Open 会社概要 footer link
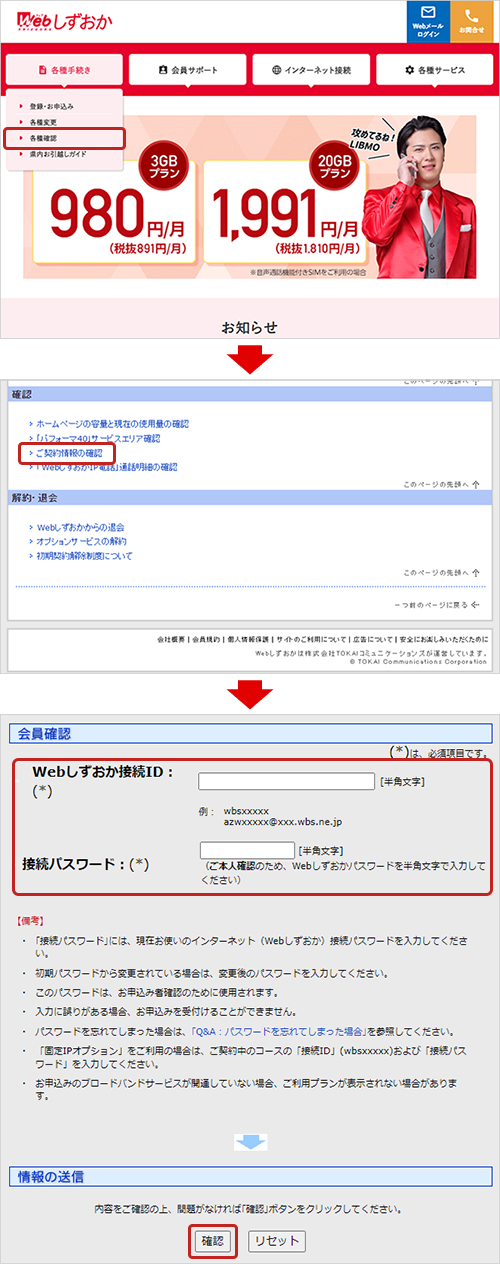The image size is (500, 1264). [x=172, y=638]
